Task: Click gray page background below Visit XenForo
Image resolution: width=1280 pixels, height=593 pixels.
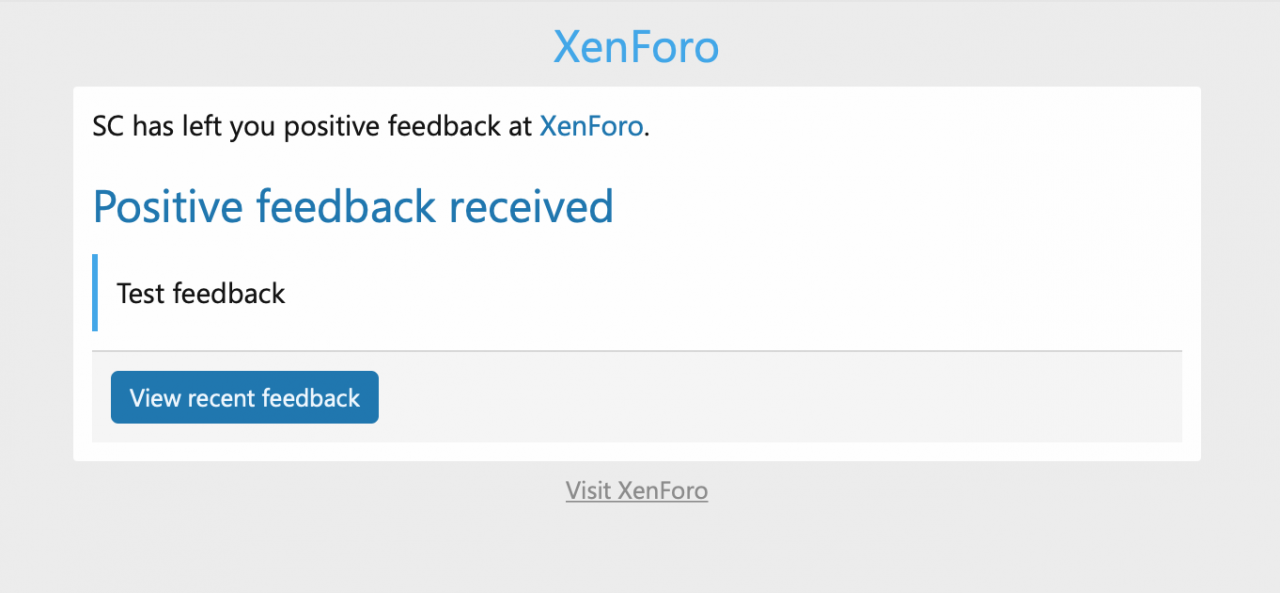Action: 636,550
